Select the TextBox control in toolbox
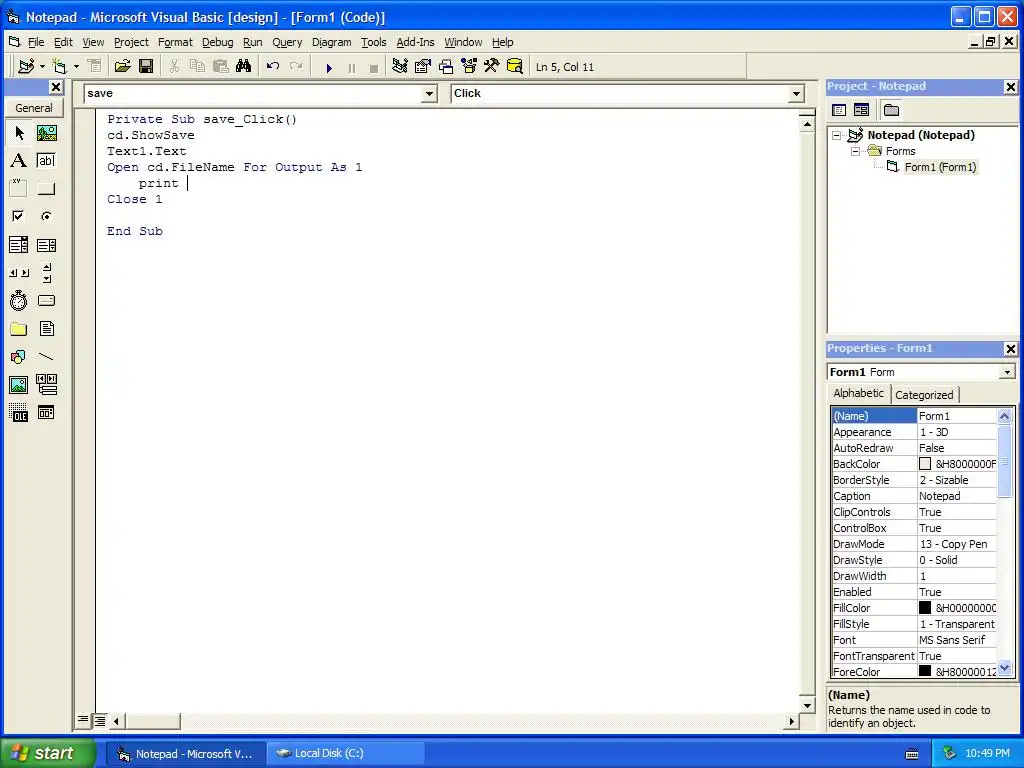The height and width of the screenshot is (768, 1024). click(x=46, y=161)
